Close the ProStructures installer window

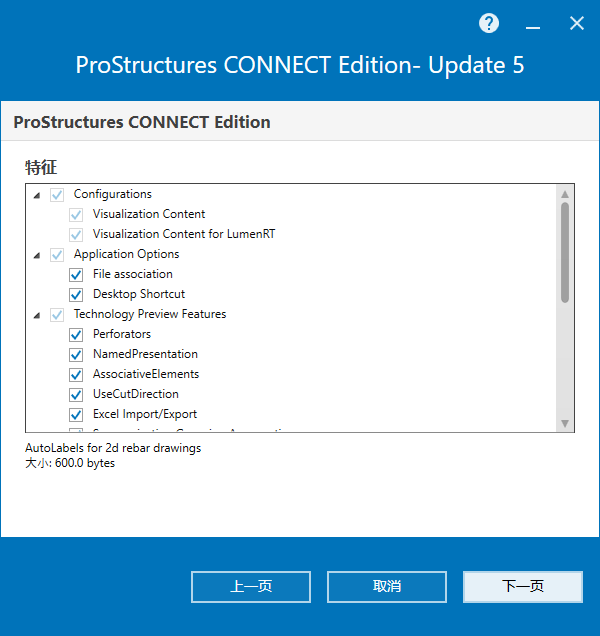(x=576, y=24)
